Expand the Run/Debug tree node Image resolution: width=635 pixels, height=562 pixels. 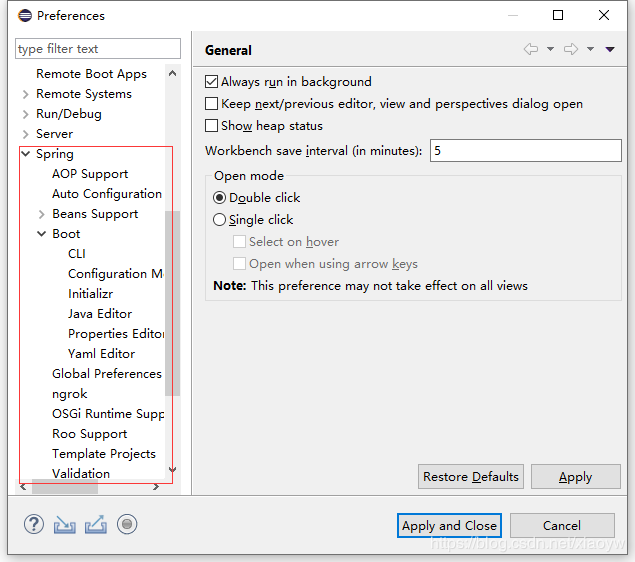(26, 114)
